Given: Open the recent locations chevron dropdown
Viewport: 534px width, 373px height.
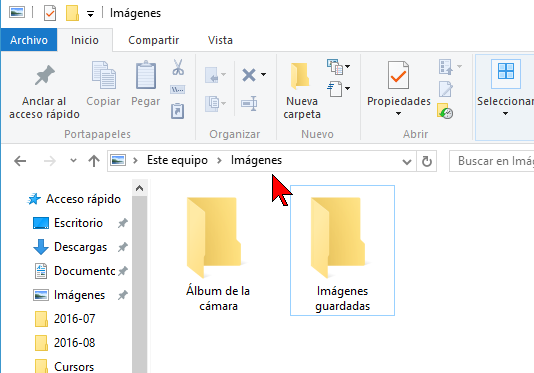Looking at the screenshot, I should (73, 160).
